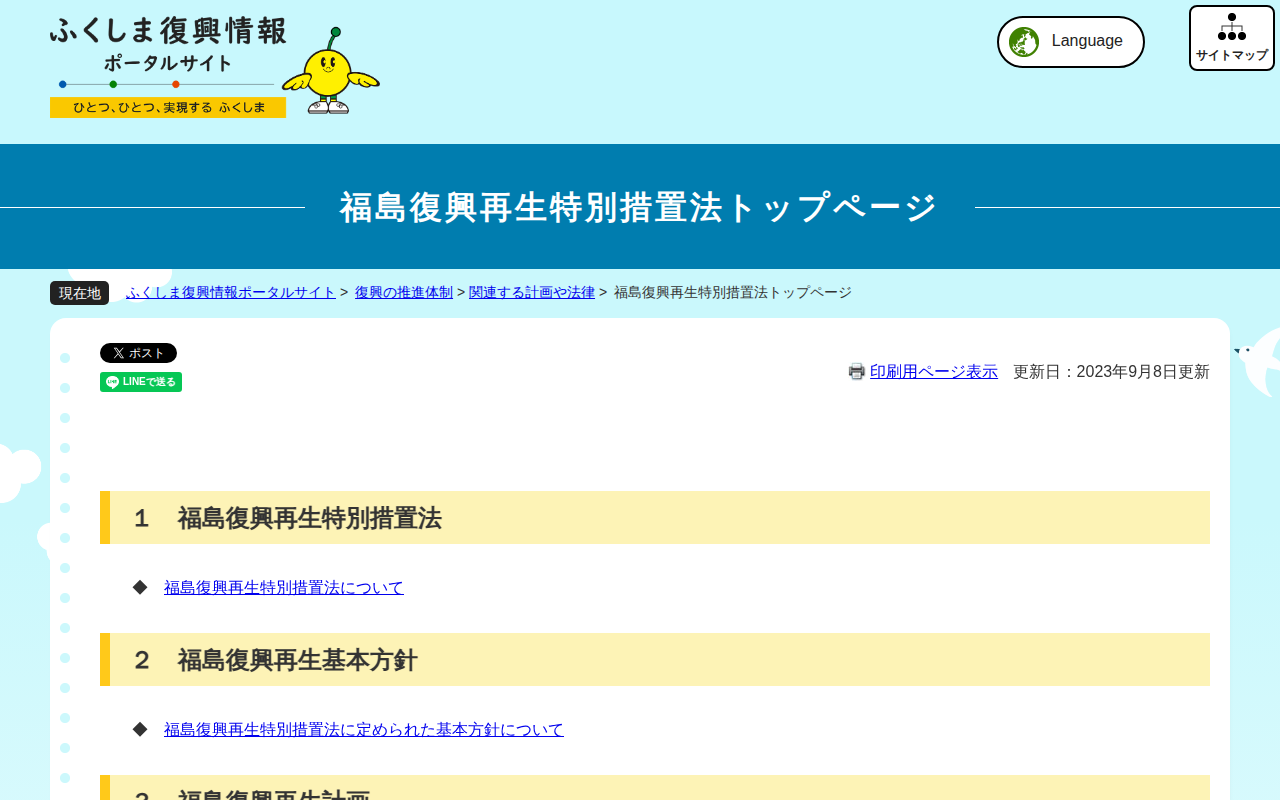Viewport: 1280px width, 800px height.
Task: Click the 更新日：2023年9月8日更新 text
Action: [1111, 372]
